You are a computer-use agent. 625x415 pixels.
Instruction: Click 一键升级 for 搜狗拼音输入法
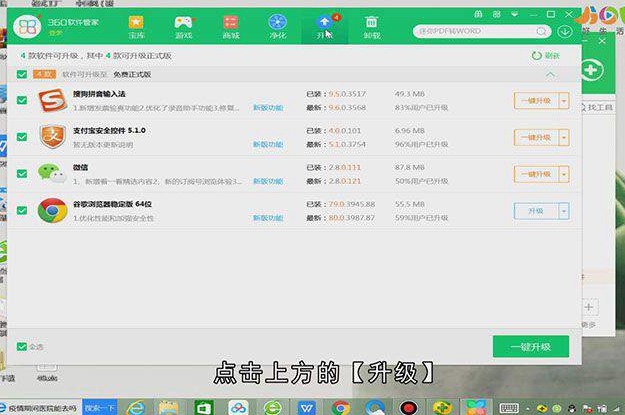[x=536, y=100]
